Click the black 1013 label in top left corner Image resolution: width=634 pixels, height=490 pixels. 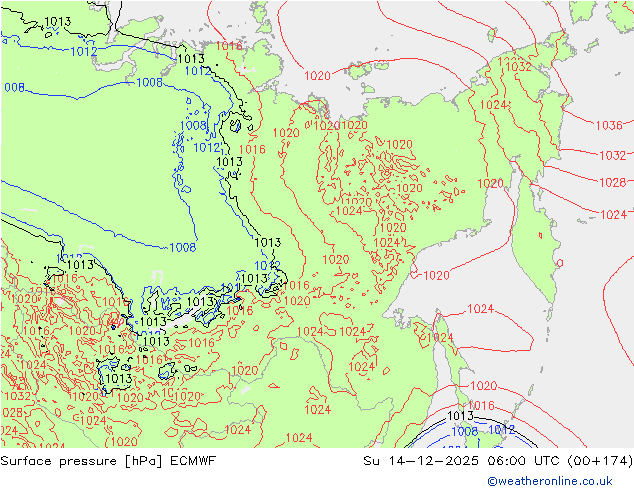57,21
